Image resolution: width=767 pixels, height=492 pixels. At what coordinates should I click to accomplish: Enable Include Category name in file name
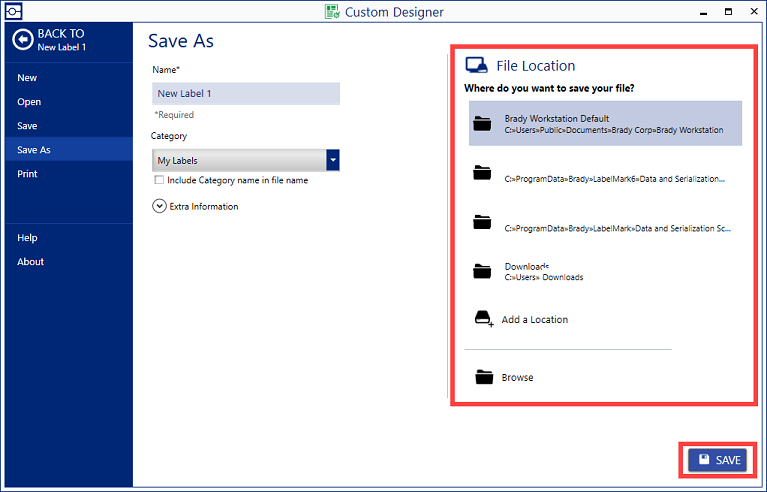159,179
